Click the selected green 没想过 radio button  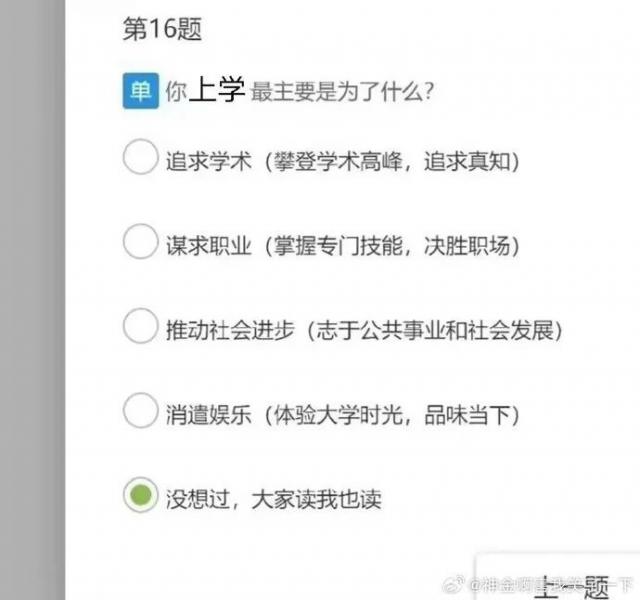tap(140, 495)
